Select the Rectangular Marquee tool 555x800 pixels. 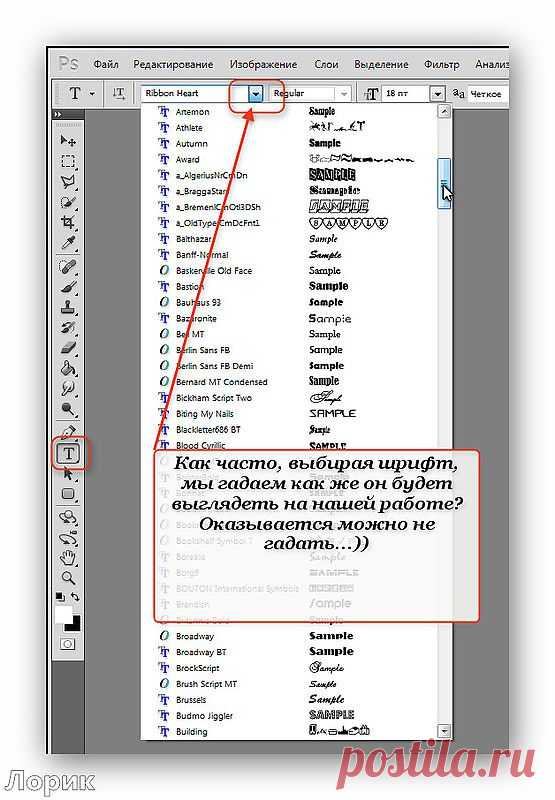pos(68,161)
